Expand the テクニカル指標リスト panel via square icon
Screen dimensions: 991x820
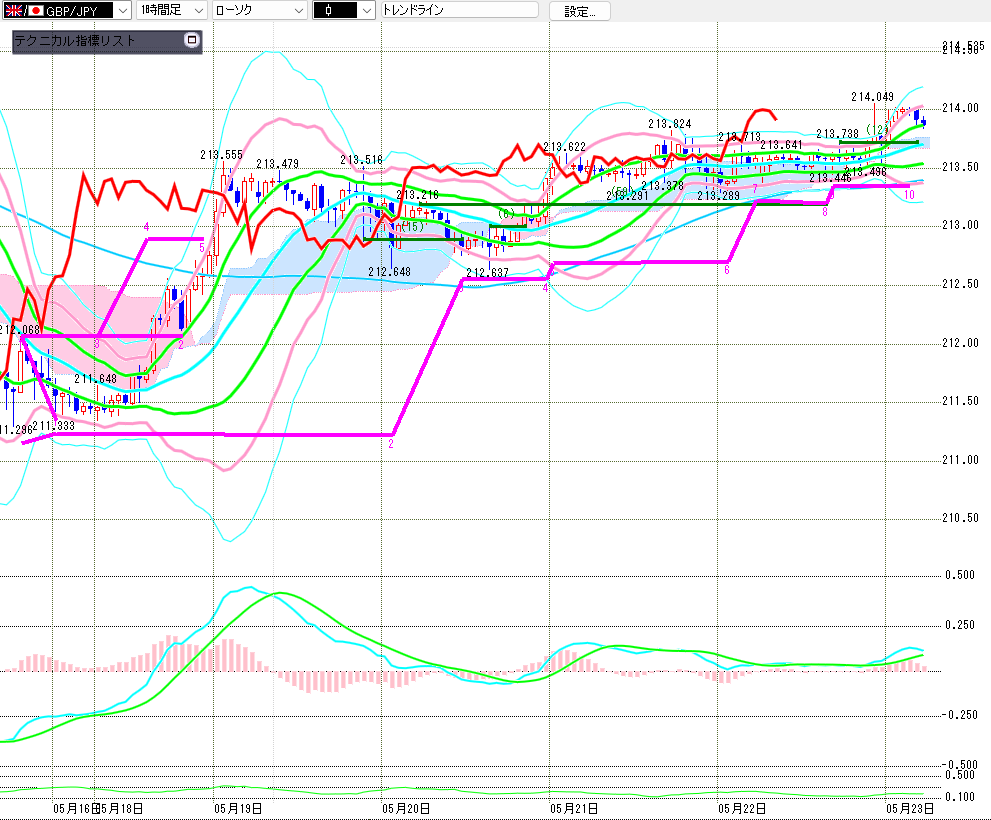192,40
